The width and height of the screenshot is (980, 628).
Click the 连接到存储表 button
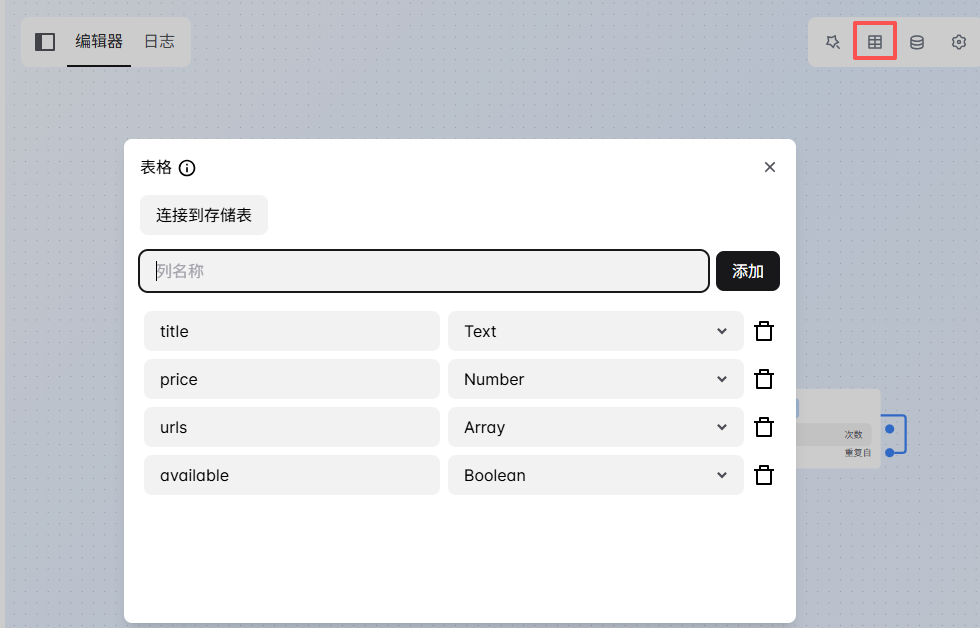[x=204, y=215]
